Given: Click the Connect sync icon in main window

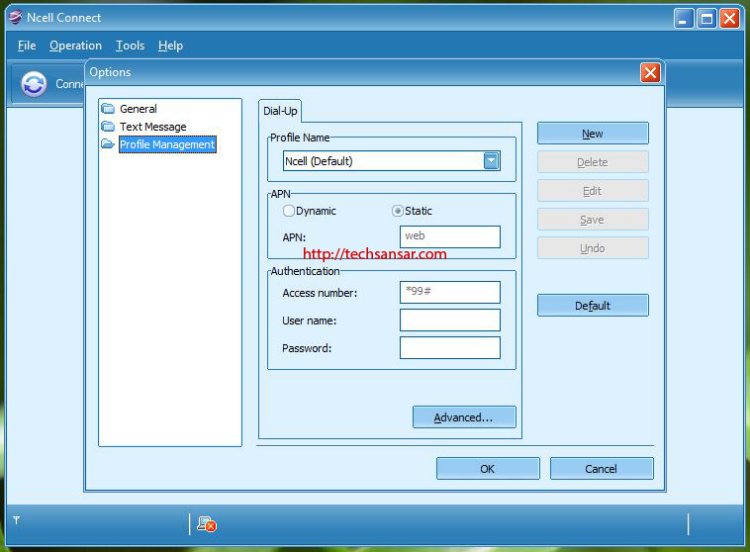Looking at the screenshot, I should pyautogui.click(x=33, y=84).
